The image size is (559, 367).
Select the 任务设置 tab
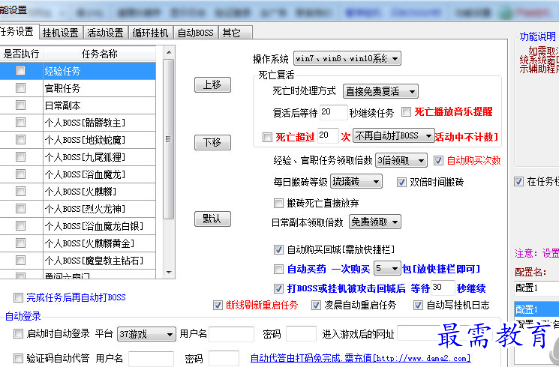click(x=18, y=31)
